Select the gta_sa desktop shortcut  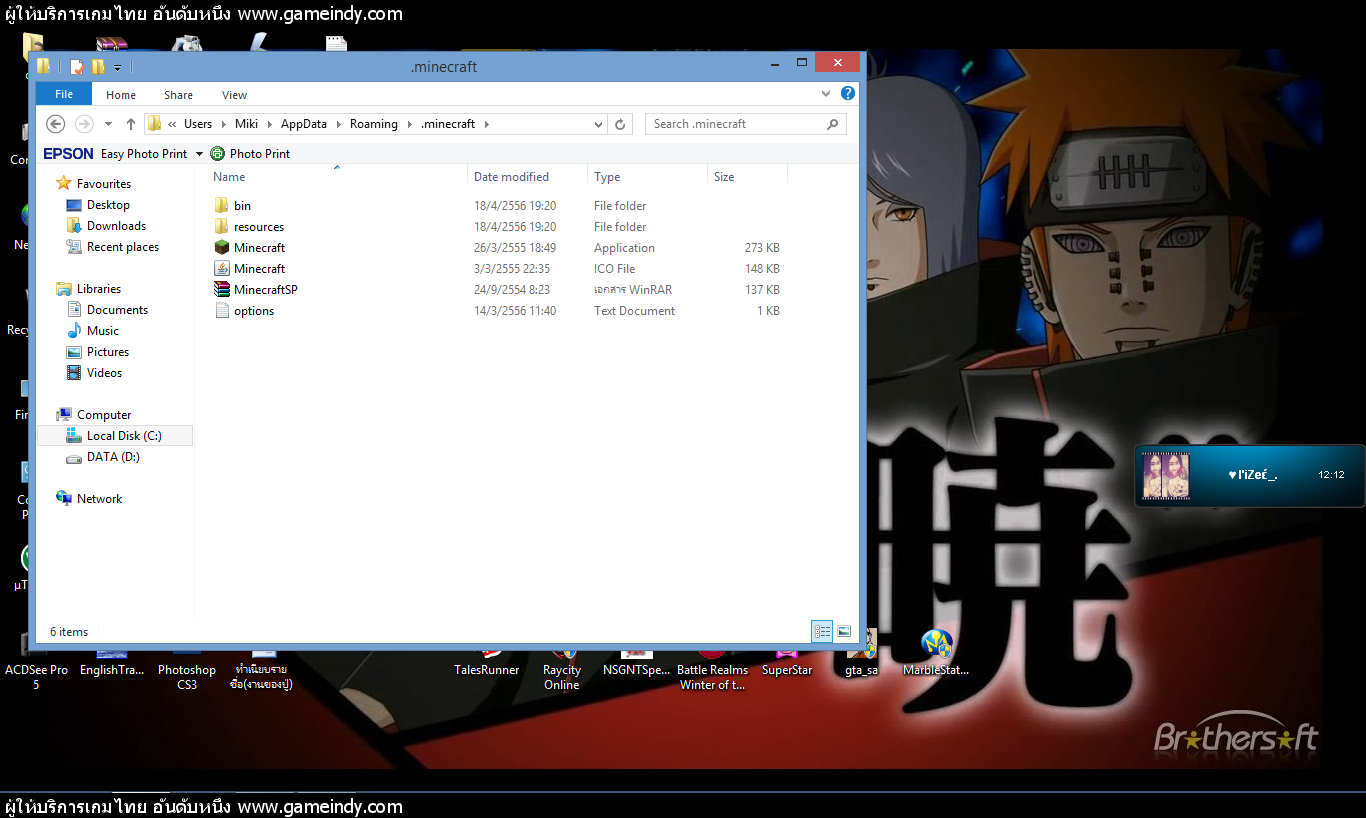861,655
